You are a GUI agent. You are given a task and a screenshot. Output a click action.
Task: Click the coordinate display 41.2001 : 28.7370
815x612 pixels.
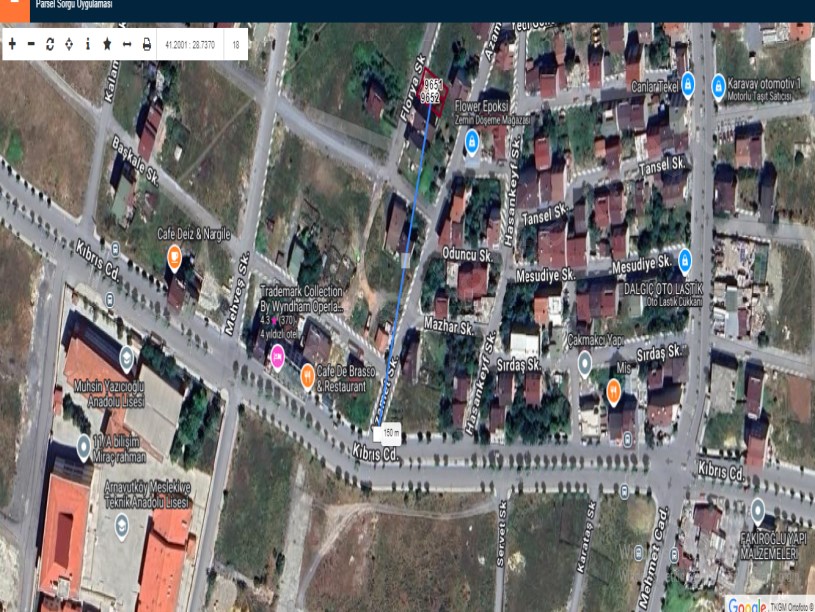(191, 44)
